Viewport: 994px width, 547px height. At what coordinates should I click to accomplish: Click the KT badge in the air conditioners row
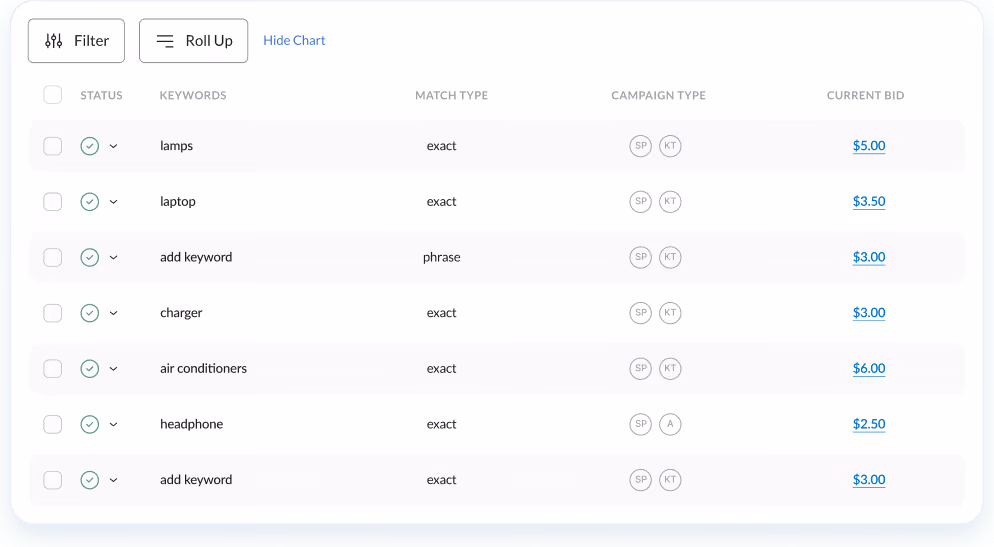point(670,368)
